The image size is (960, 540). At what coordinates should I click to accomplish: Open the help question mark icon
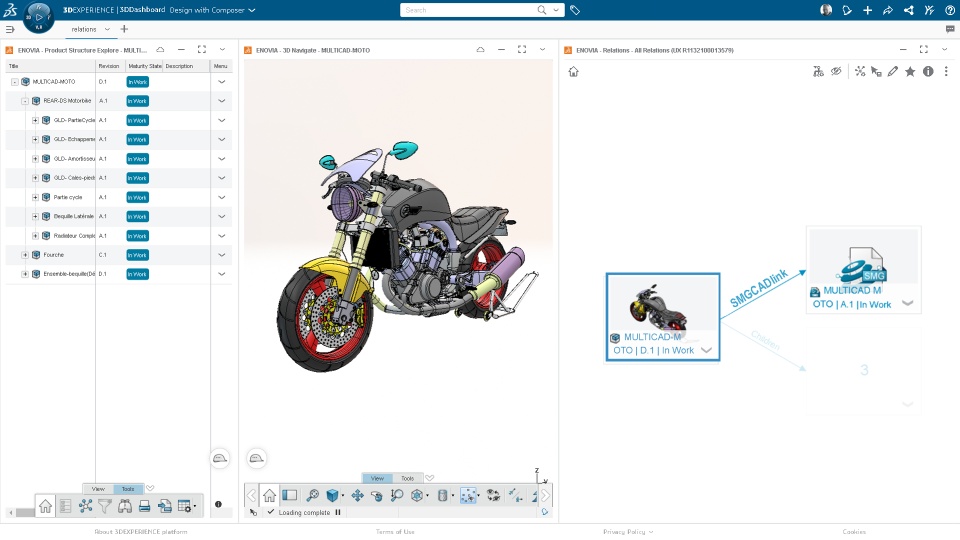coord(950,10)
